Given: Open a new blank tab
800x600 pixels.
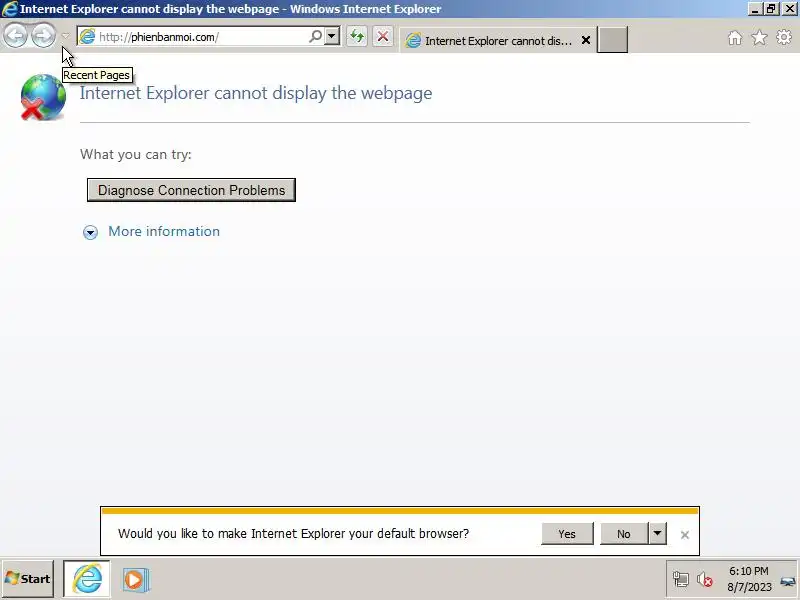Looking at the screenshot, I should pyautogui.click(x=612, y=40).
